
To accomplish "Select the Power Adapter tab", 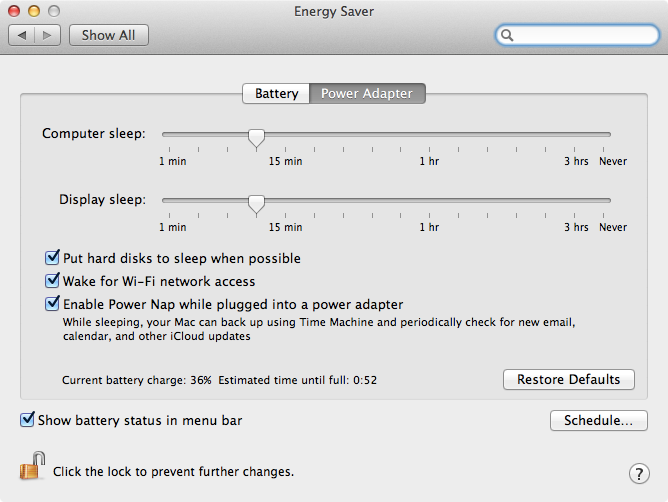I will (367, 93).
